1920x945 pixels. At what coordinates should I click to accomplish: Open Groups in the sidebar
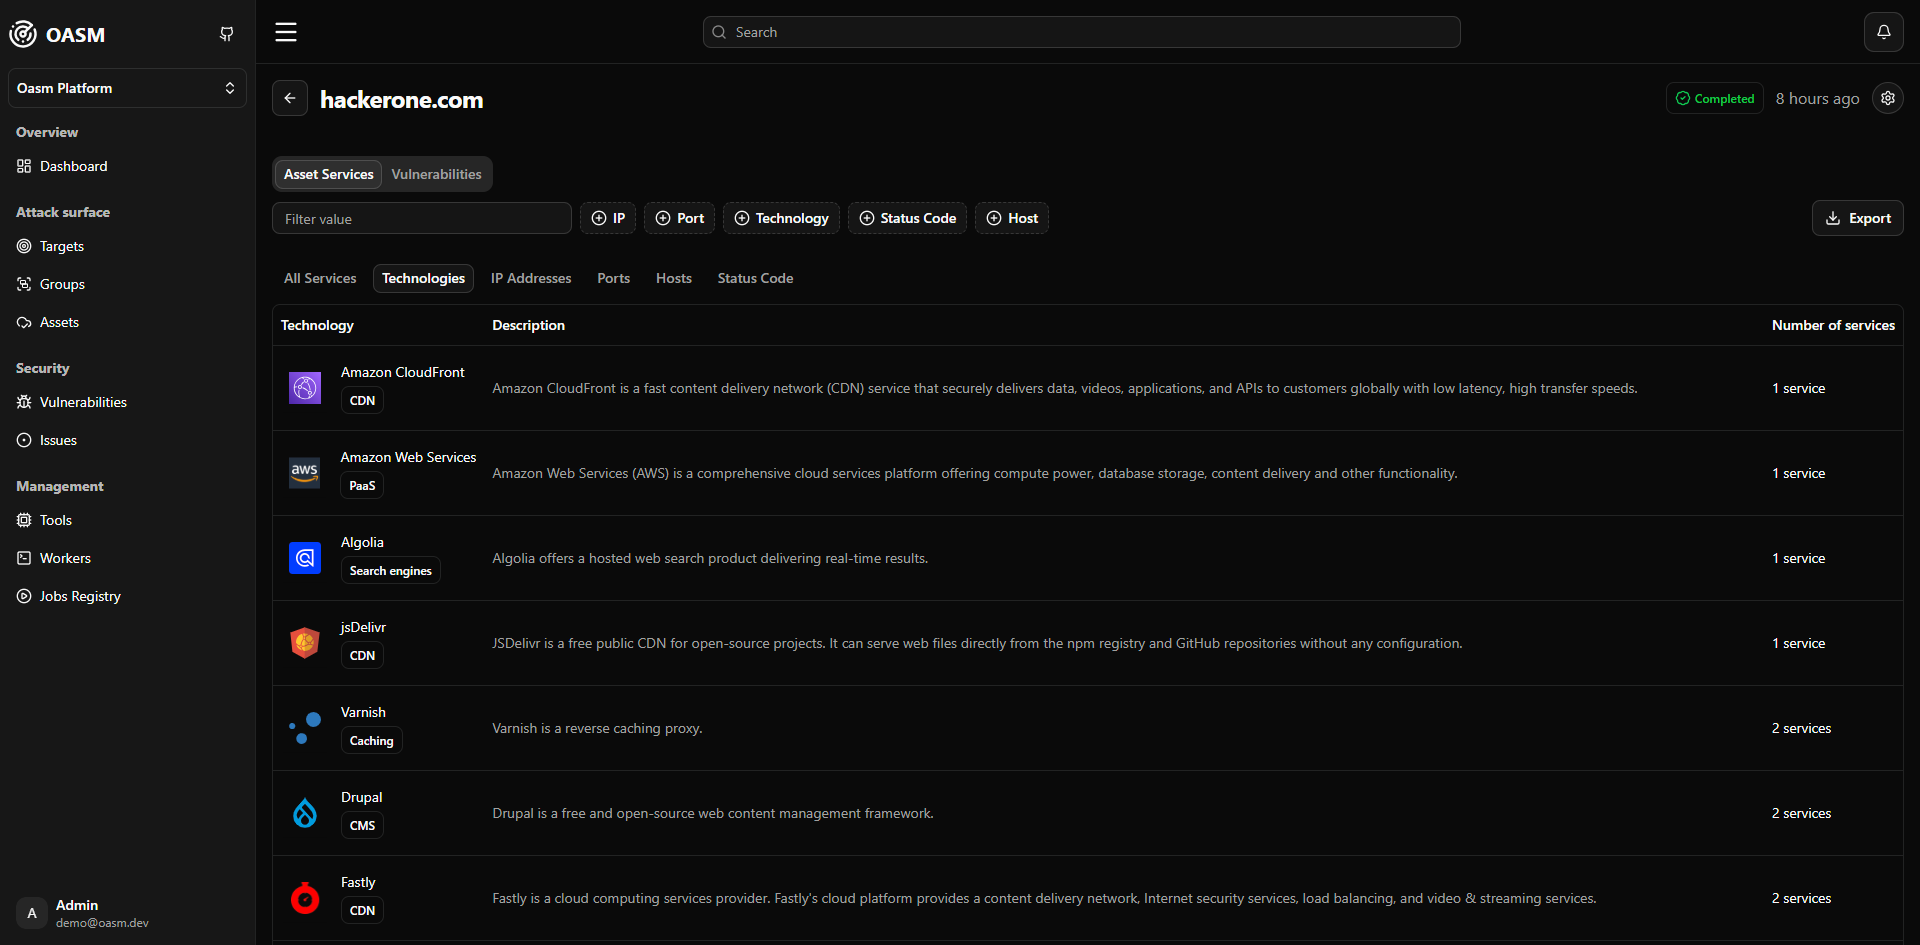pos(127,284)
